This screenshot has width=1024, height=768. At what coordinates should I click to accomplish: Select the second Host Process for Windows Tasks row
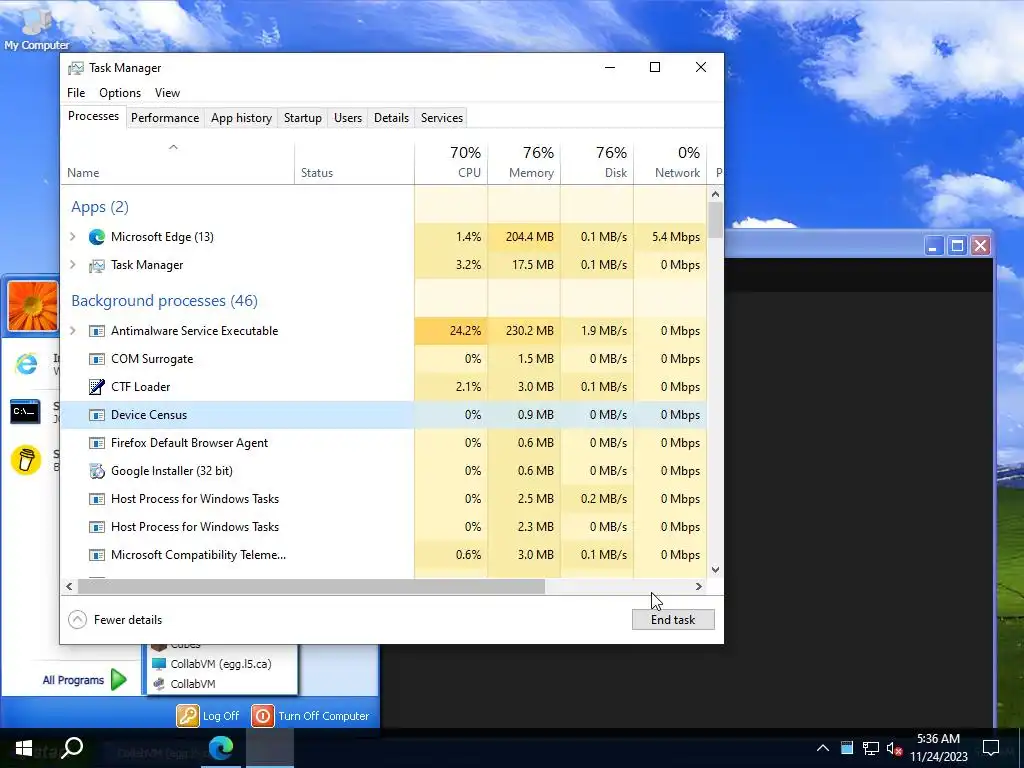(x=384, y=527)
